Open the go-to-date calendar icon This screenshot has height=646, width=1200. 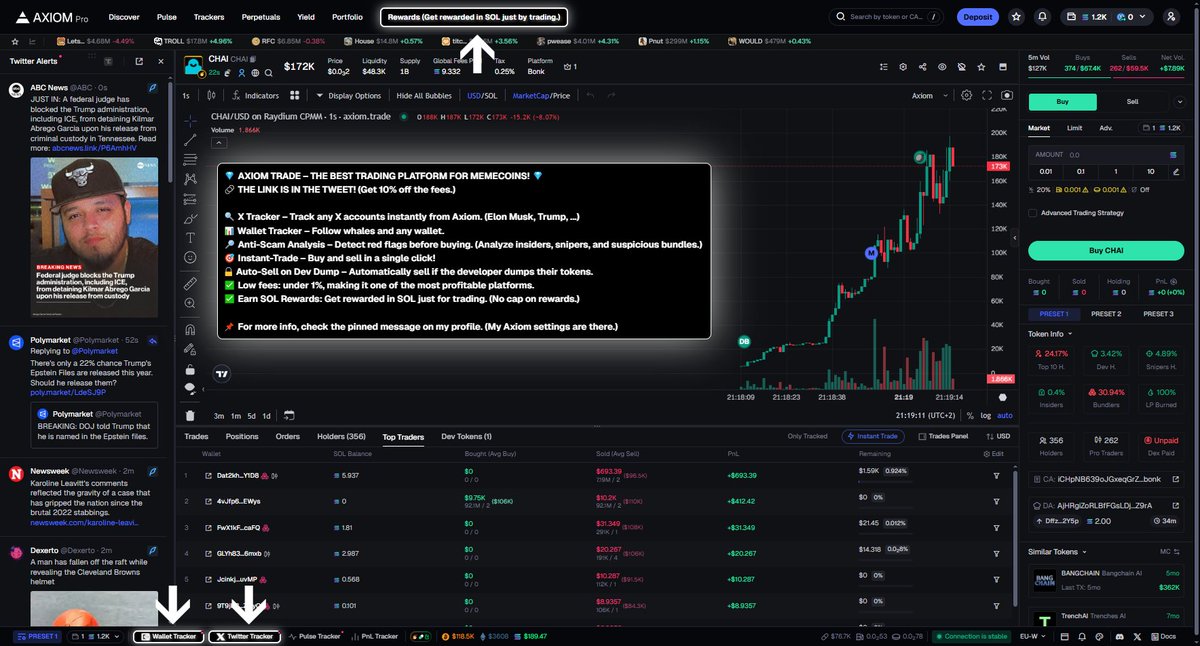pos(288,415)
